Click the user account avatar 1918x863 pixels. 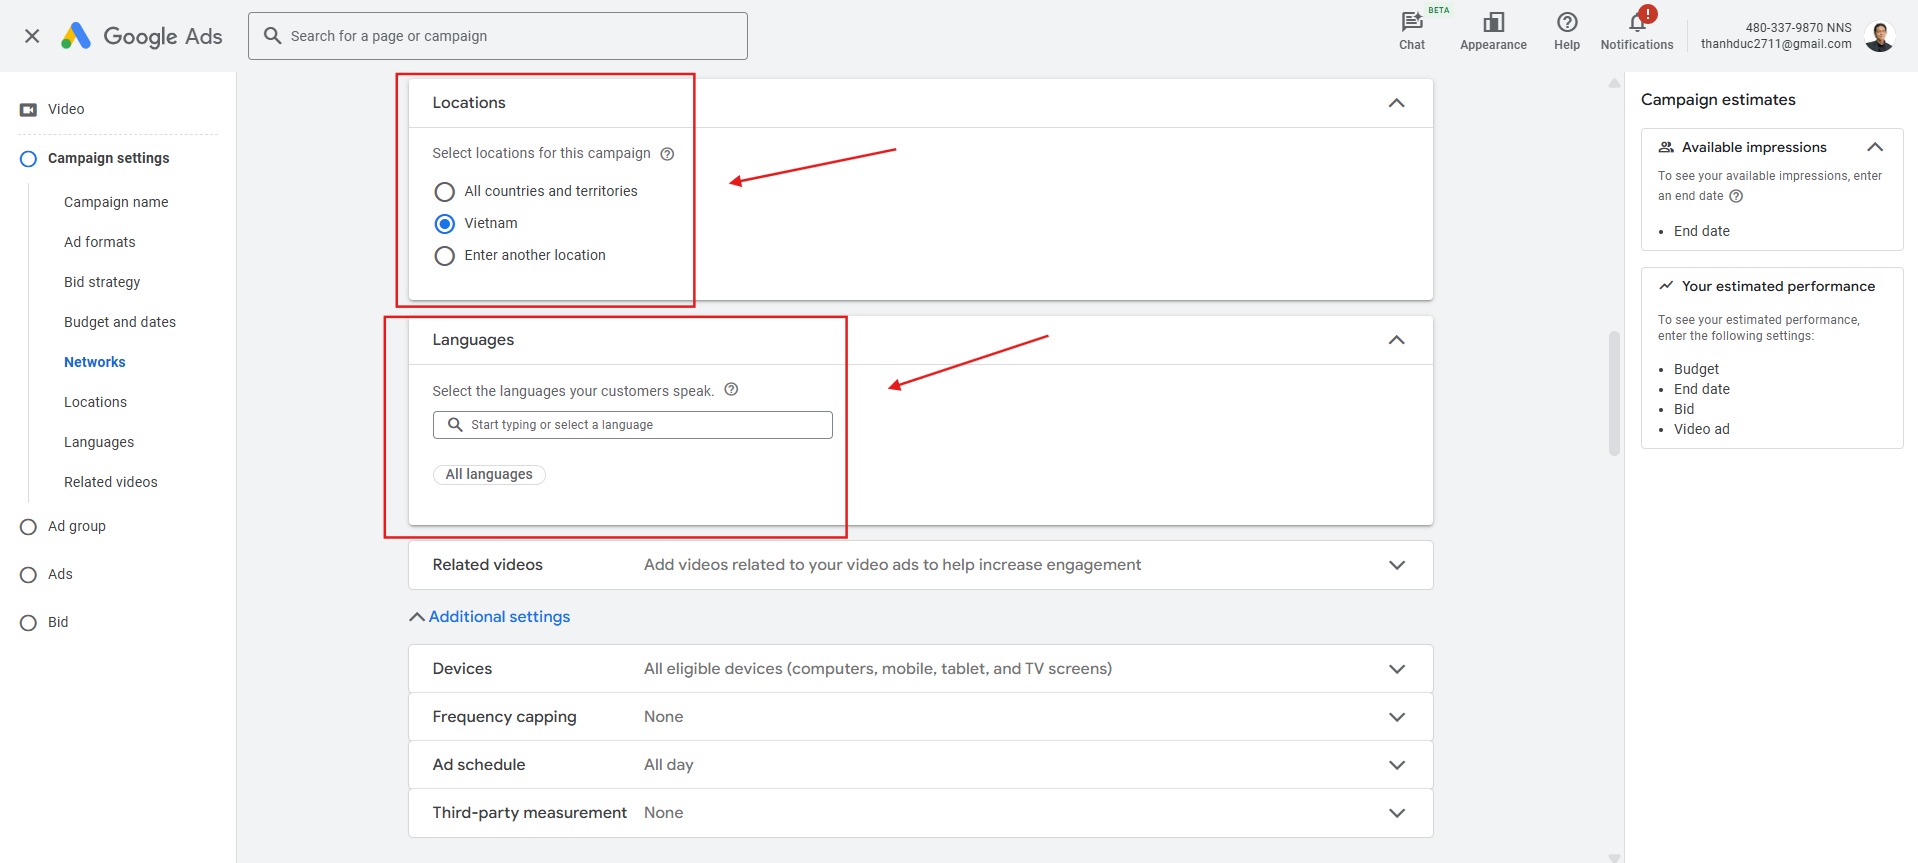[1879, 36]
